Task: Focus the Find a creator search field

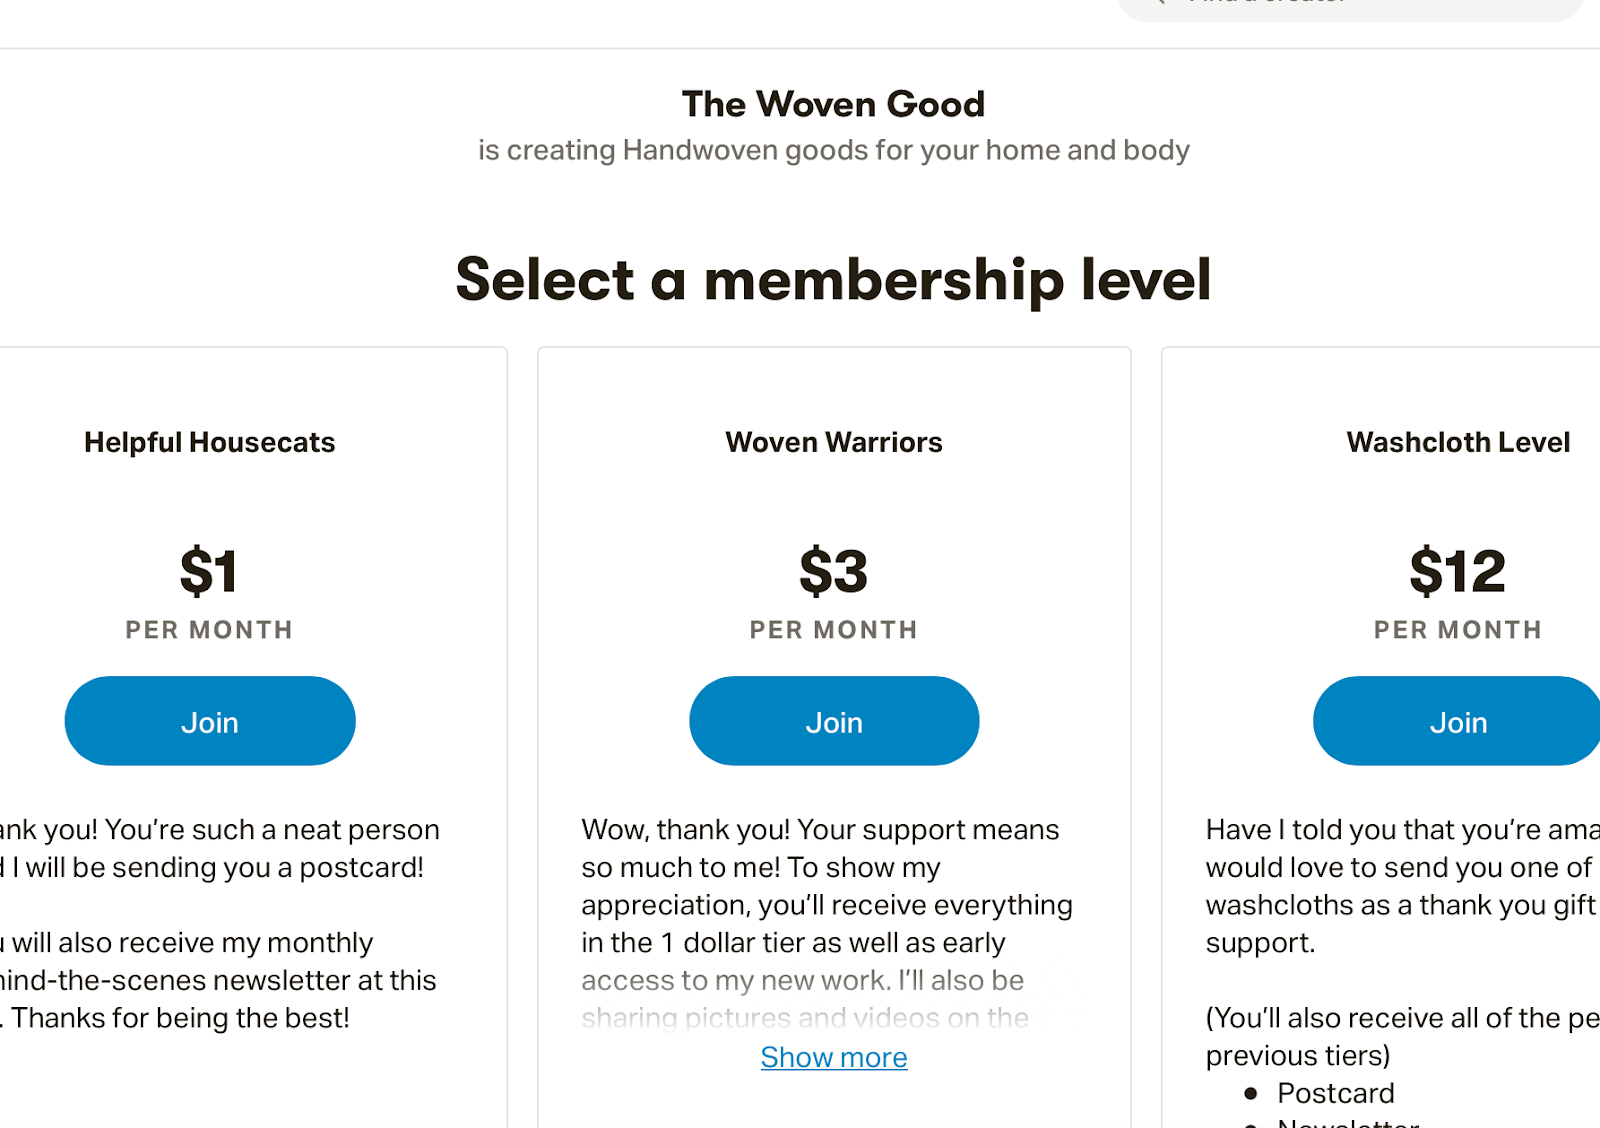Action: coord(1350,6)
